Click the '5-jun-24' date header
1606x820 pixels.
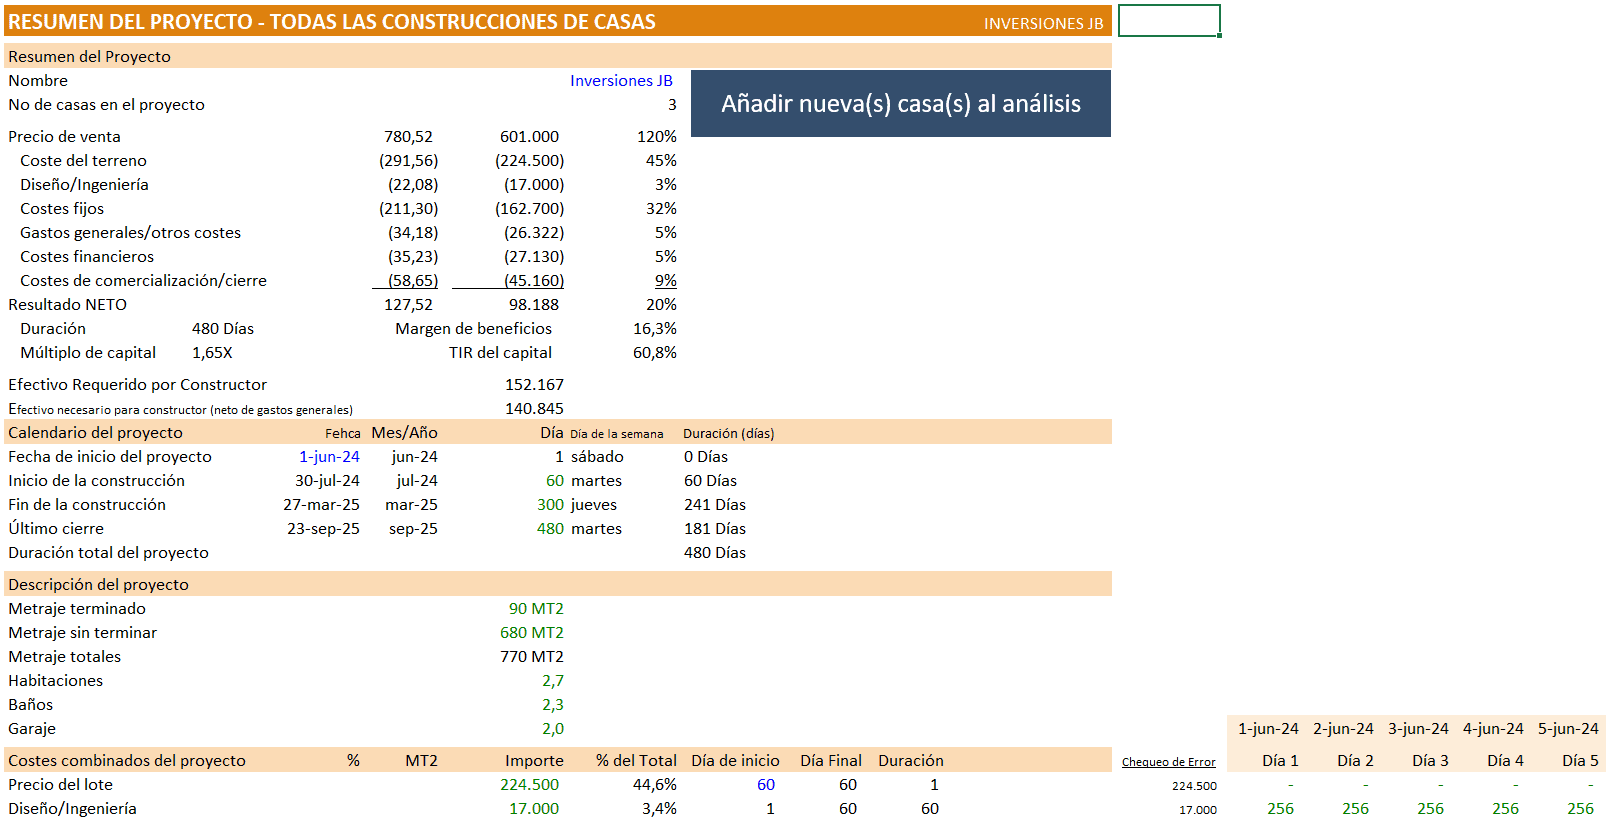1567,729
